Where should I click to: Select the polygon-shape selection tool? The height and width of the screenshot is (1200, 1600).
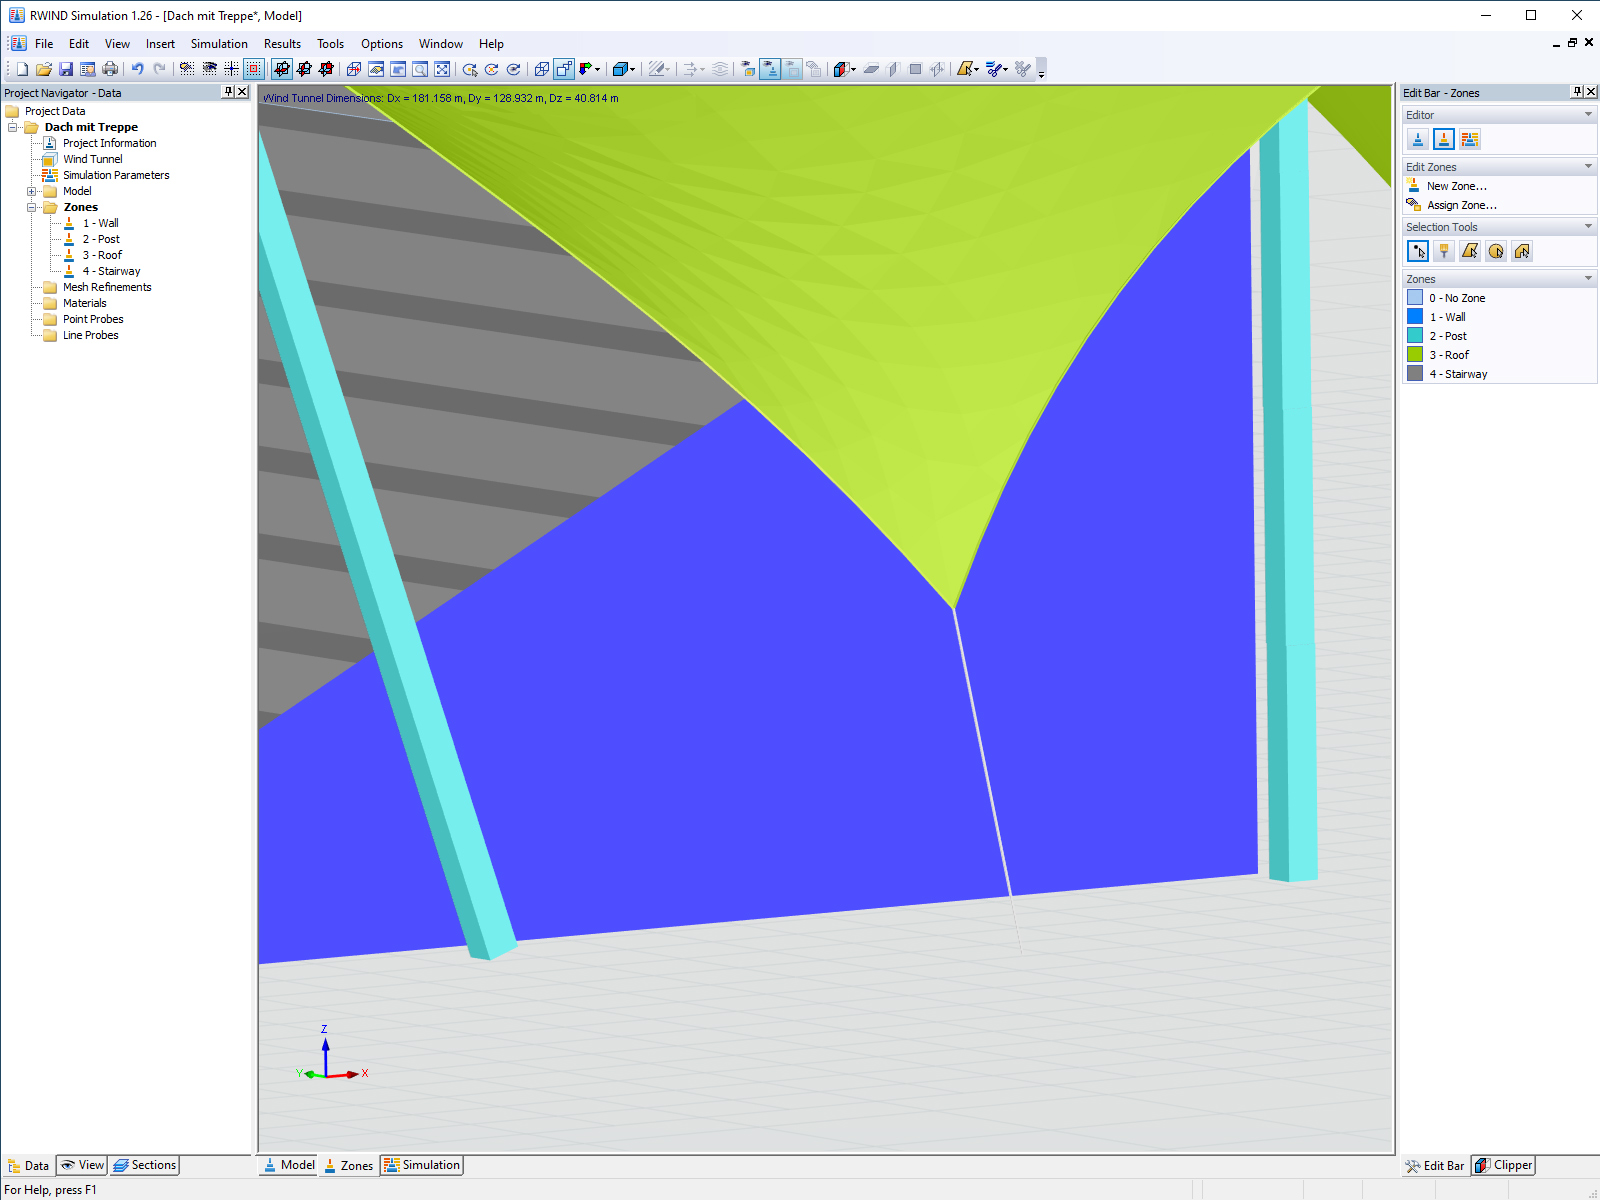[x=1470, y=252]
